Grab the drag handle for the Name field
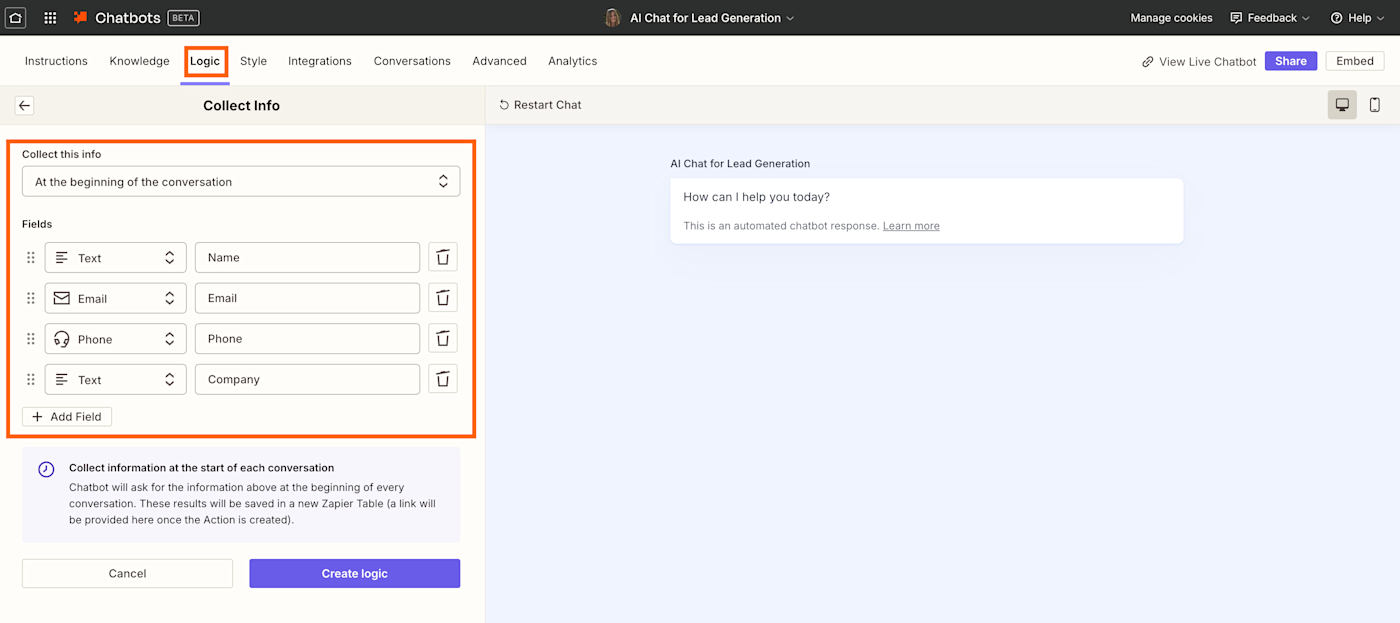The width and height of the screenshot is (1400, 623). (x=31, y=258)
